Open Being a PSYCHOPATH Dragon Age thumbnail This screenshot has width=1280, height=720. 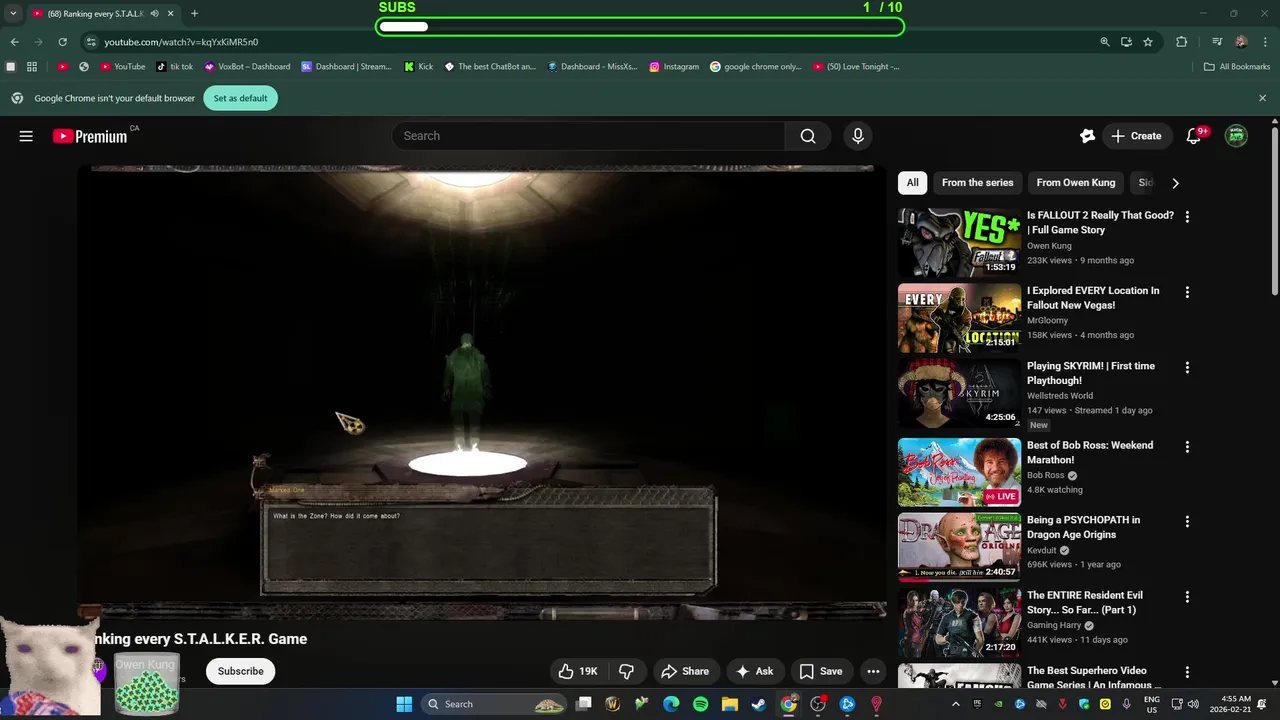(959, 547)
